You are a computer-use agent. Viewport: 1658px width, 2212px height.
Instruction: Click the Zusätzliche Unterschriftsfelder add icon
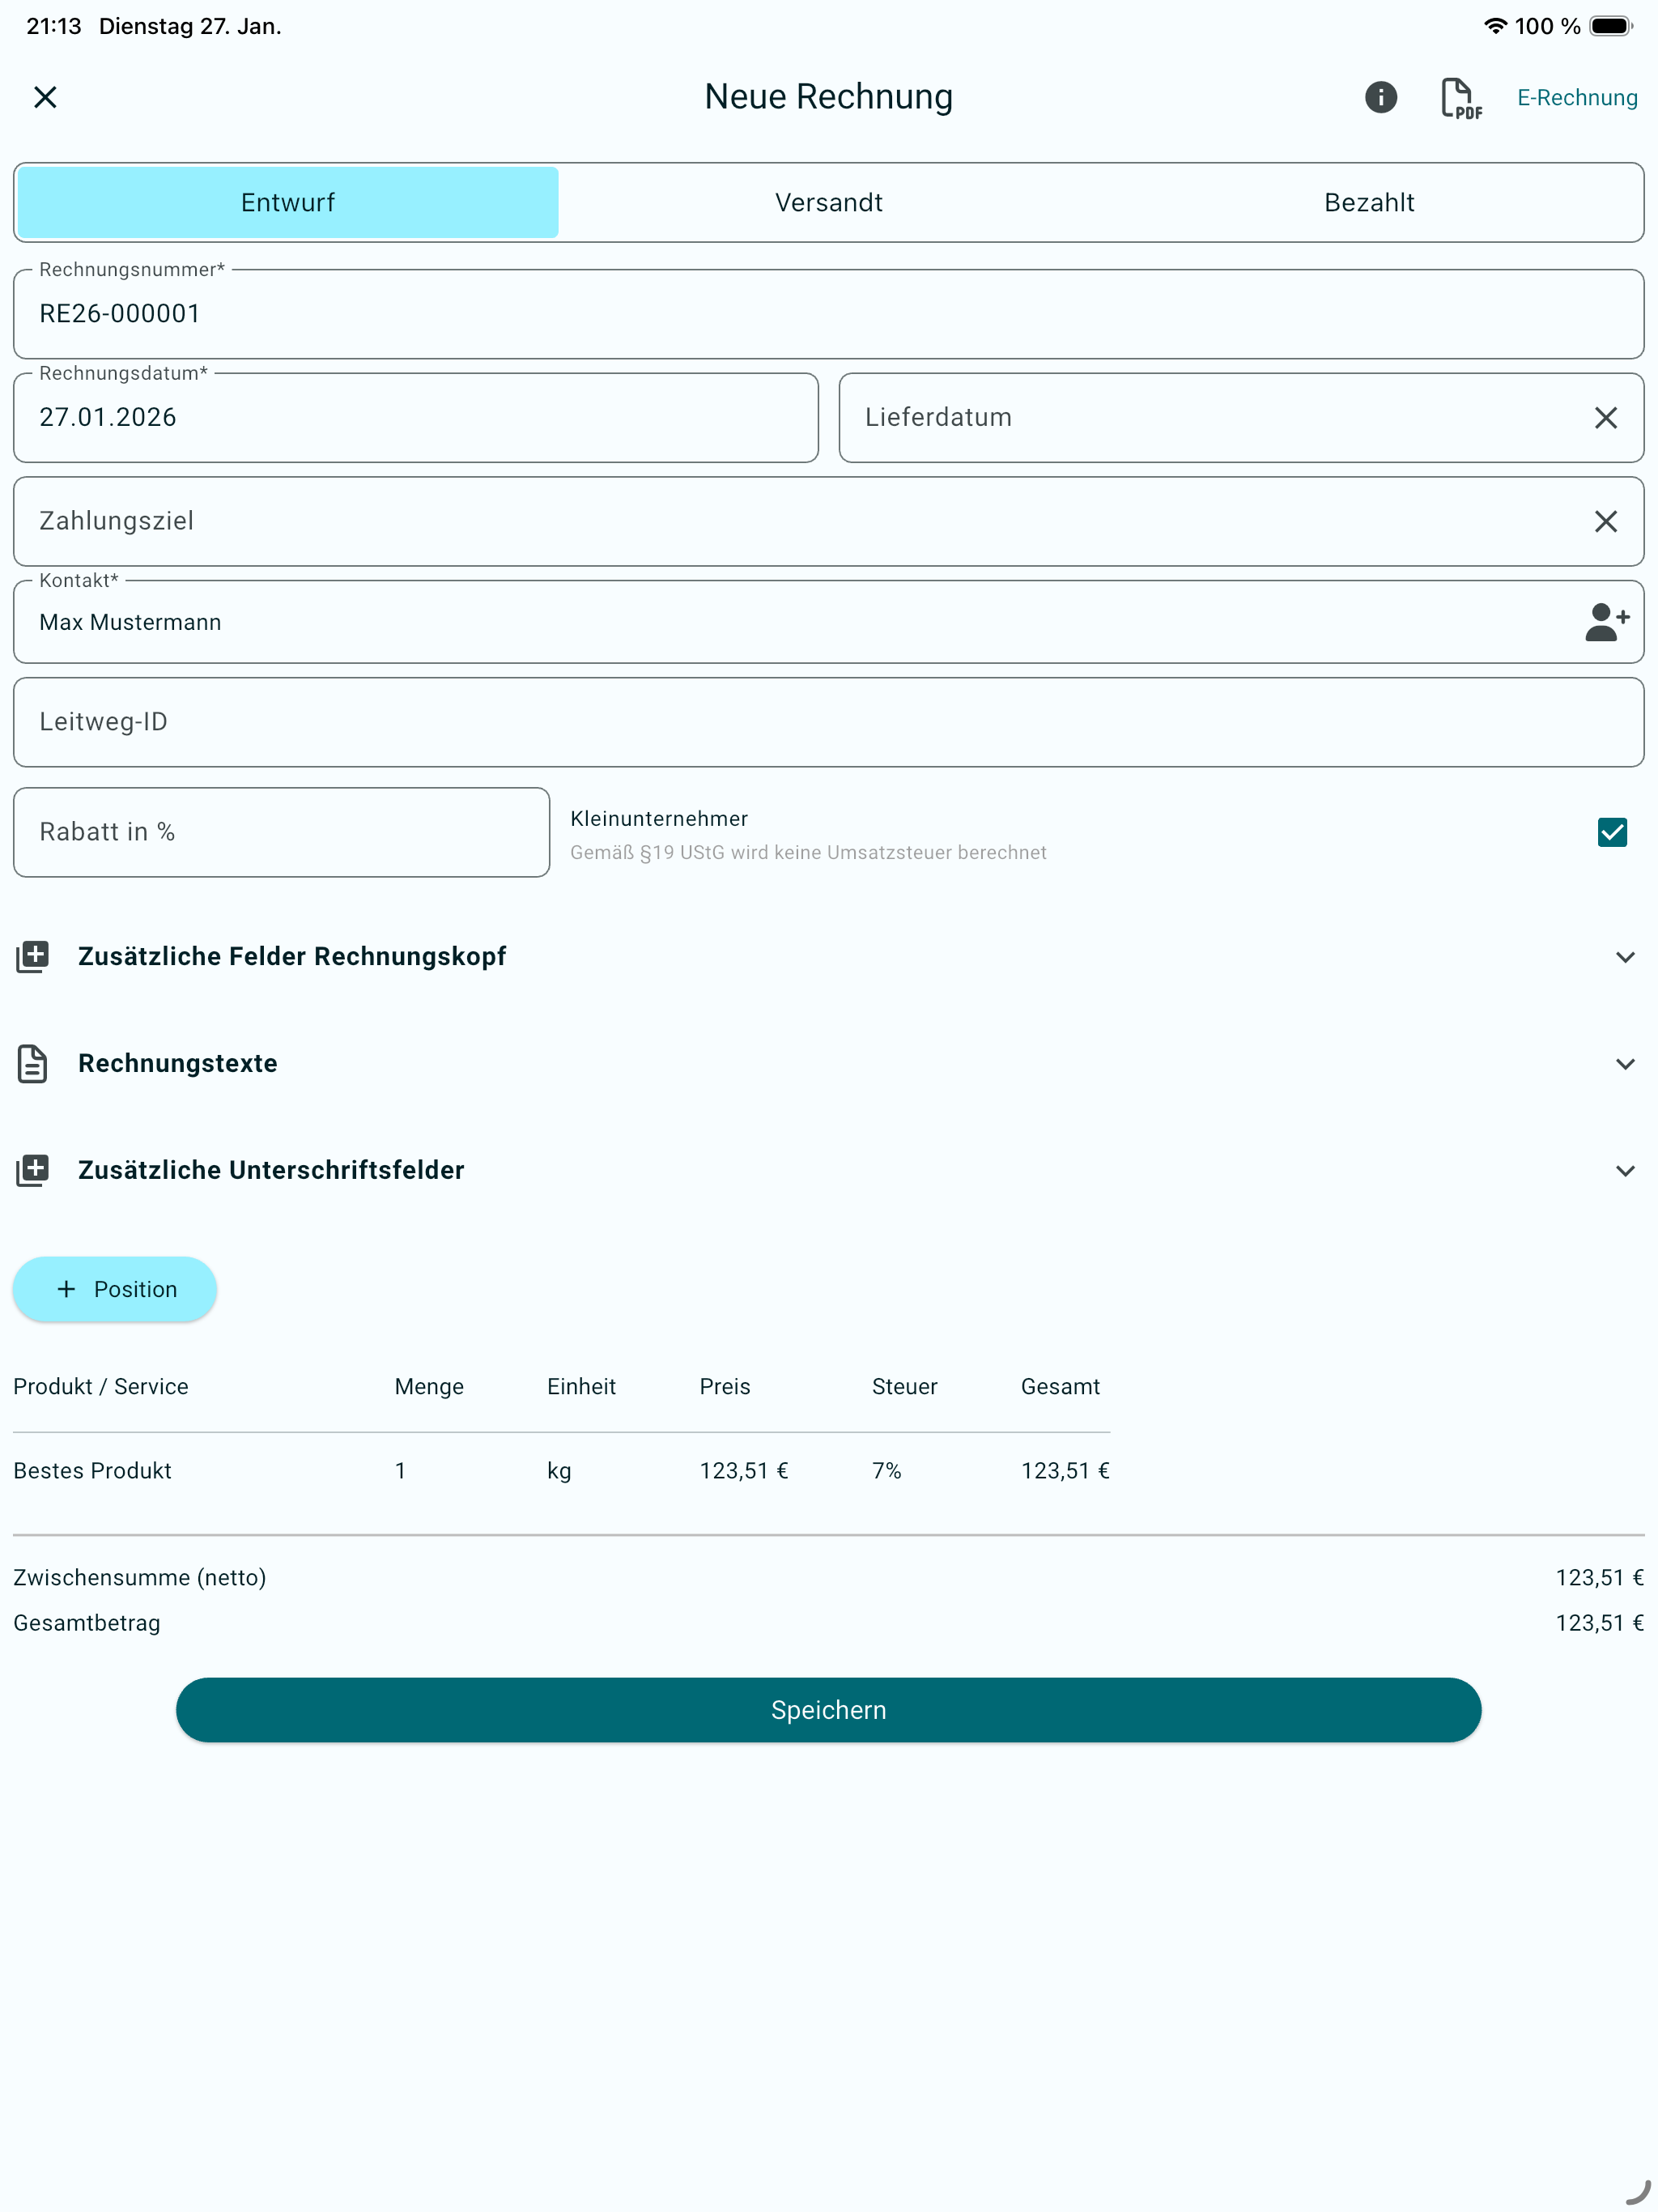[33, 1169]
